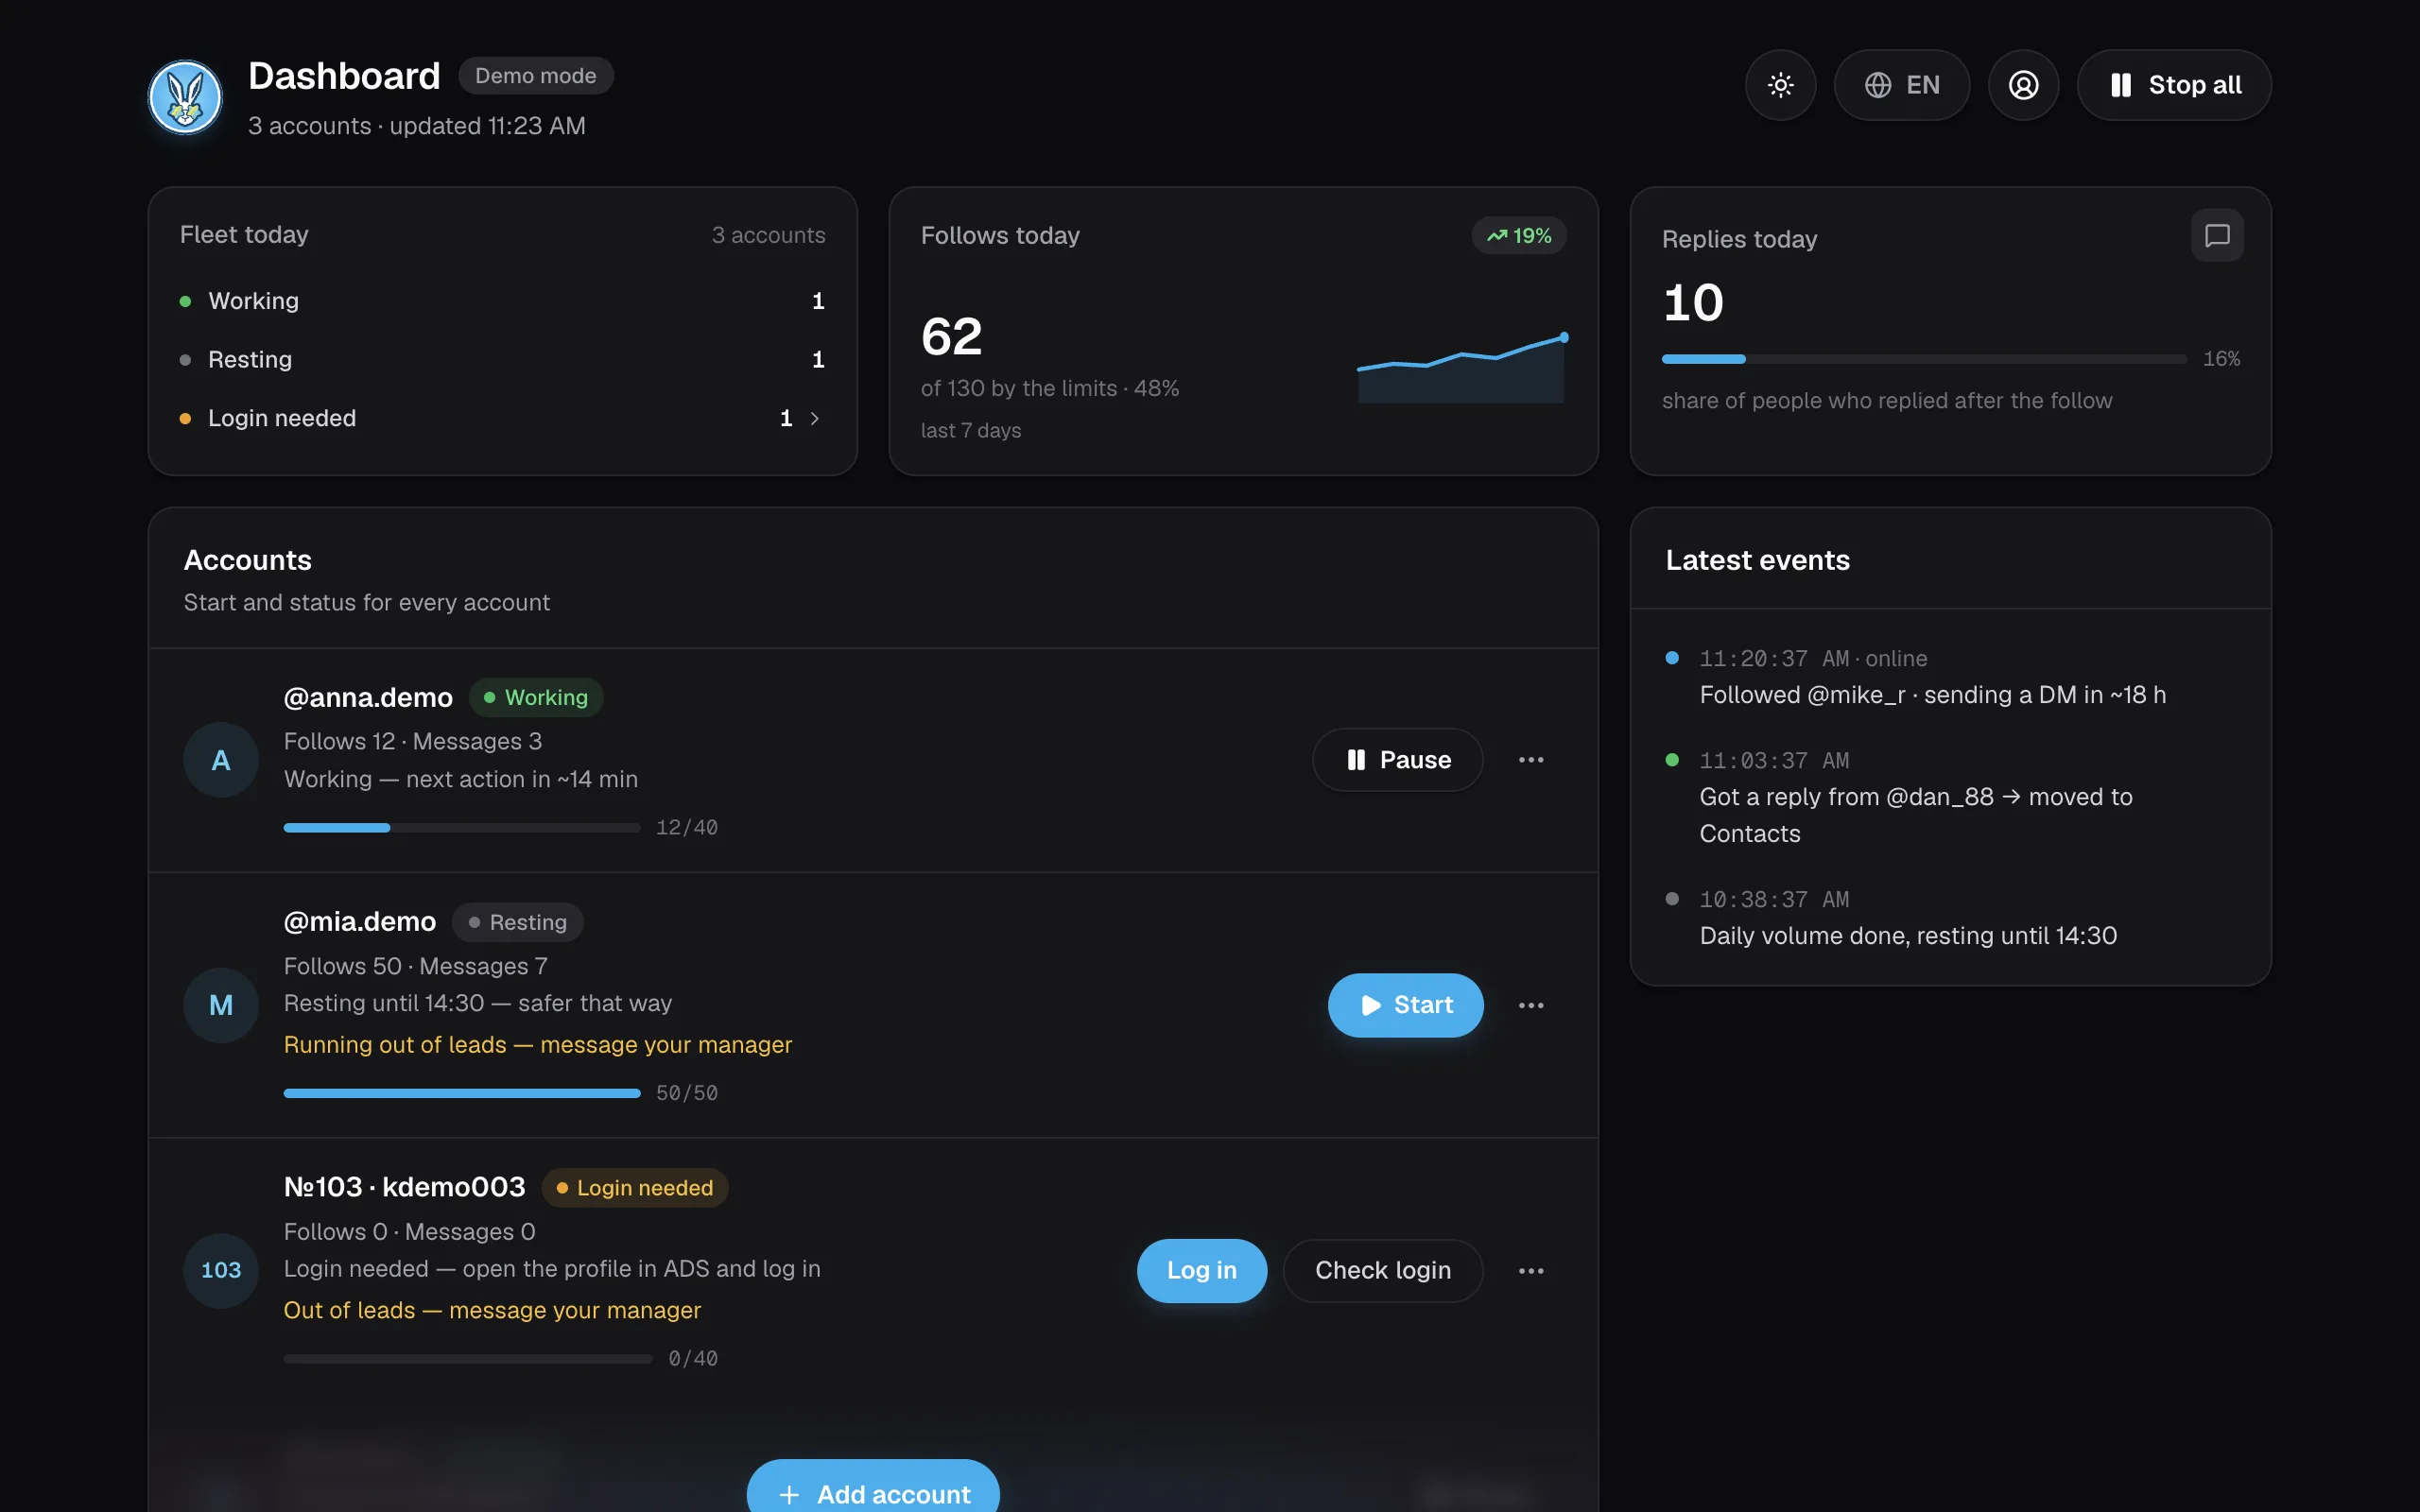Click the Accounts section heading
This screenshot has width=2420, height=1512.
(x=247, y=560)
